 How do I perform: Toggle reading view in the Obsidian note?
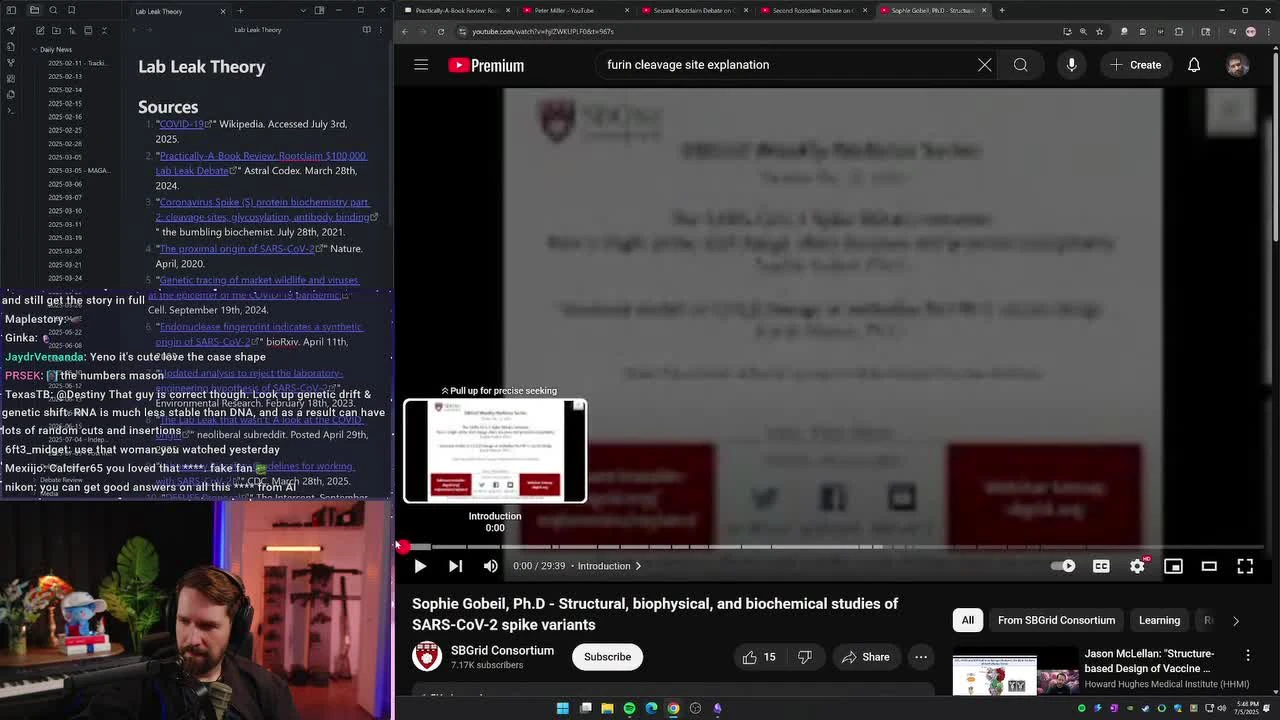(x=366, y=30)
